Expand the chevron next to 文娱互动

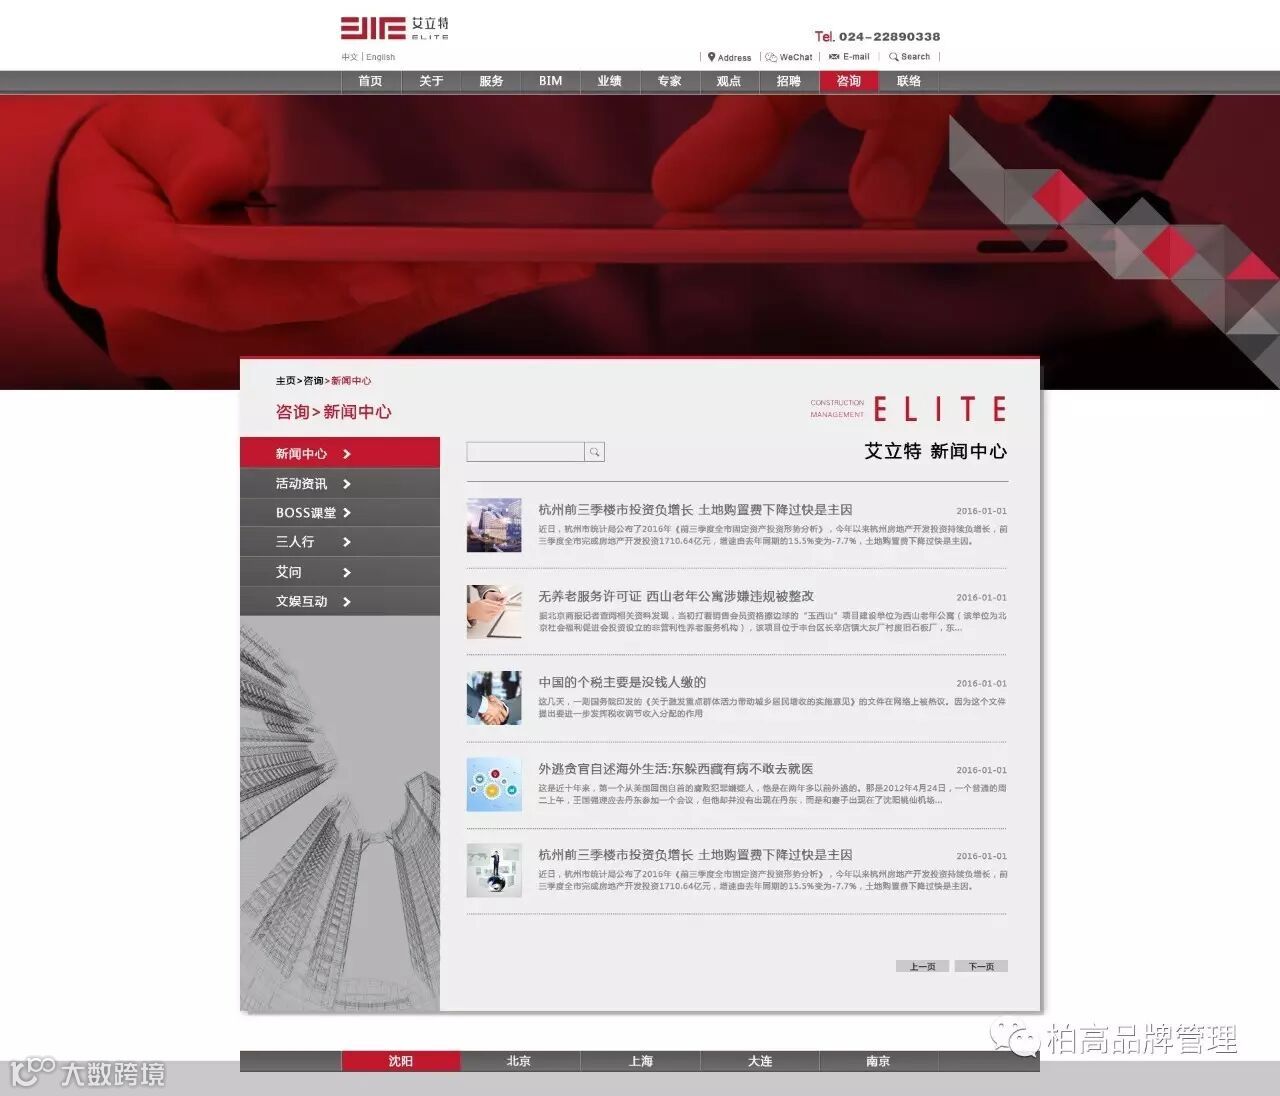coord(347,602)
